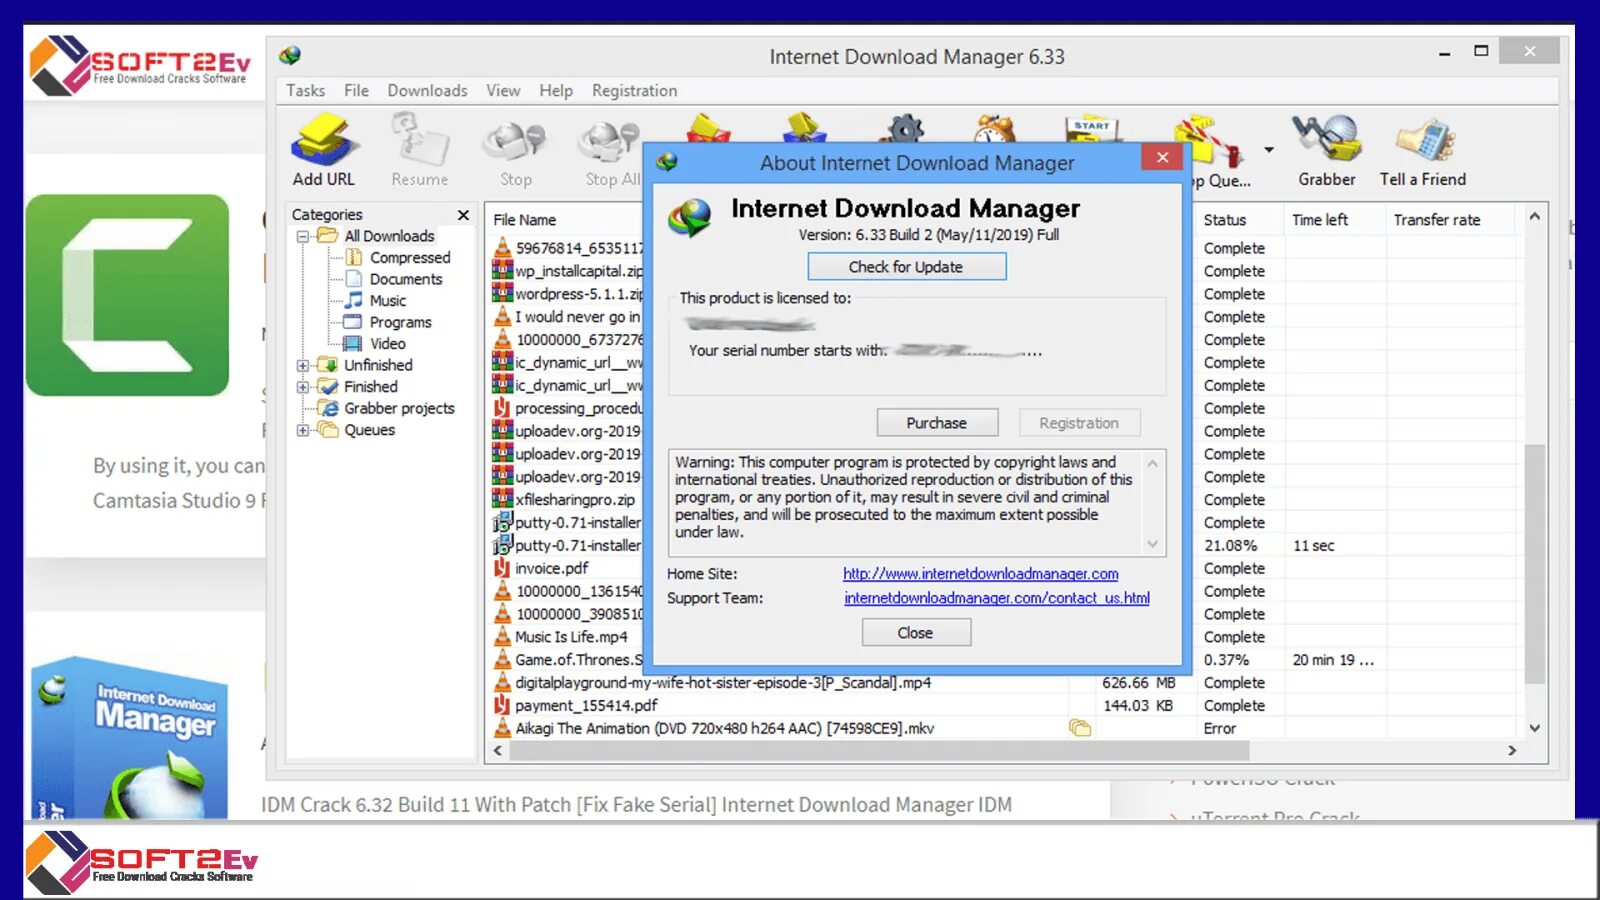Click the 626.66 MB size cell
This screenshot has height=900, width=1600.
coord(1139,683)
